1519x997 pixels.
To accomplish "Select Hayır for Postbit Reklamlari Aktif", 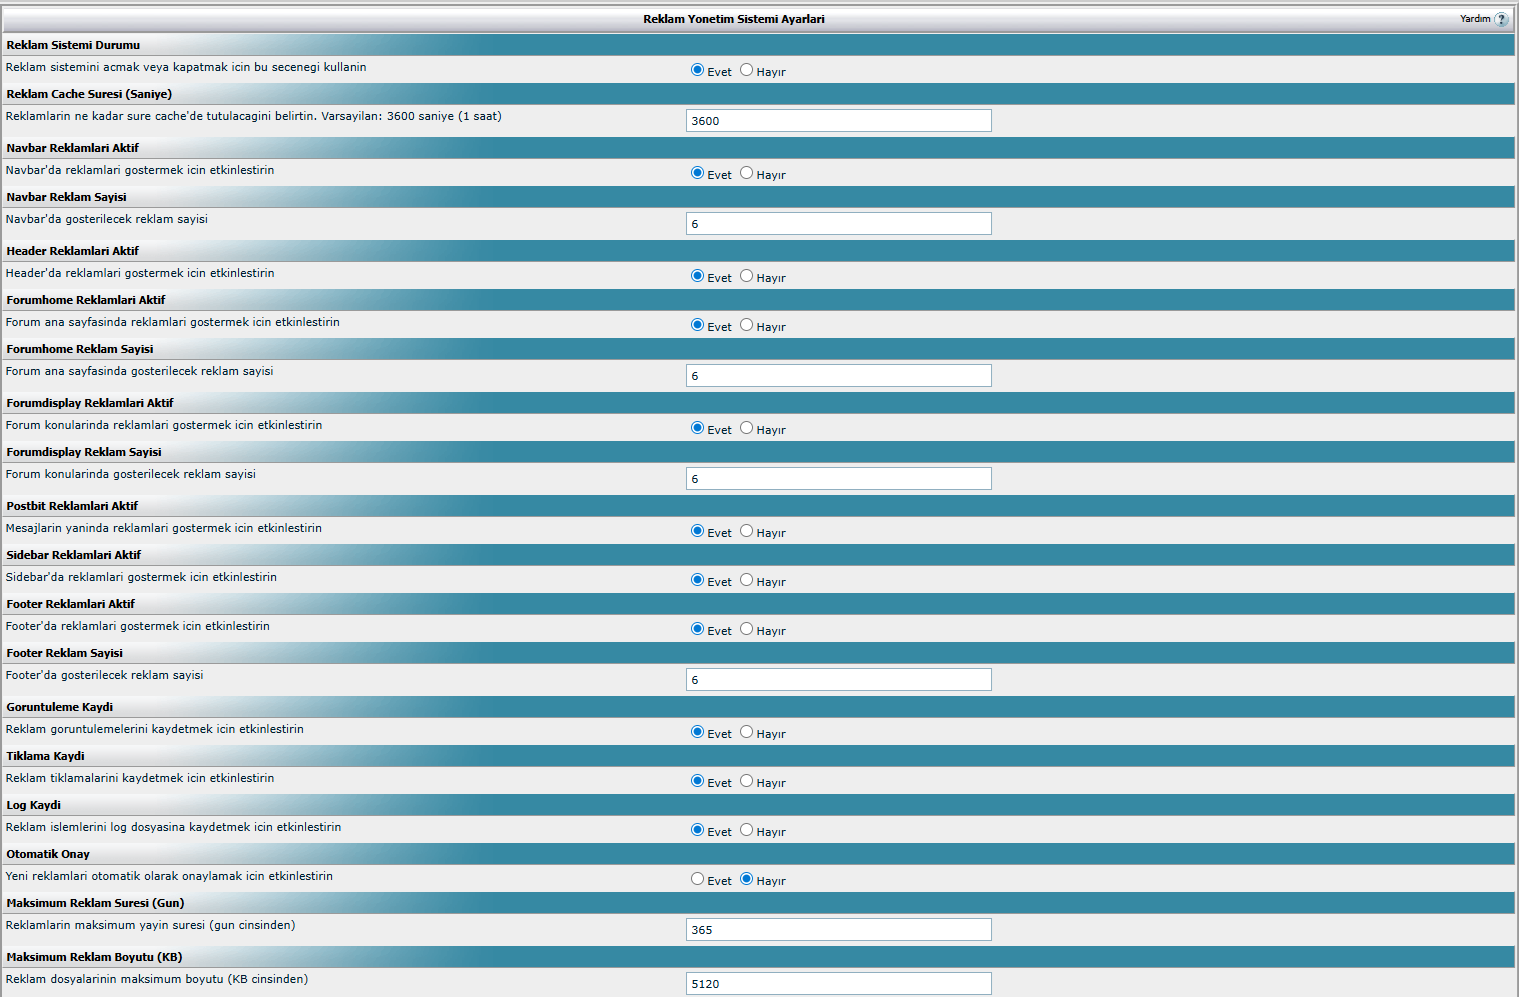I will [746, 531].
